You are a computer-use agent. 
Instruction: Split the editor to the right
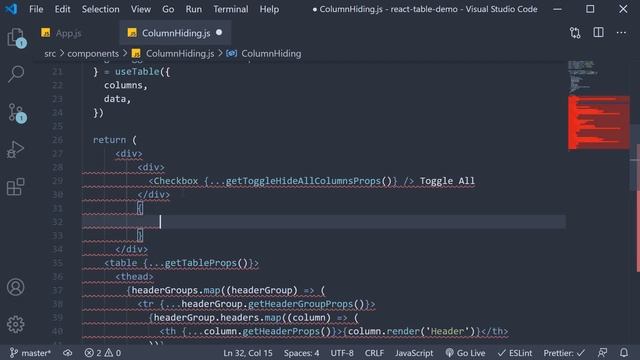[598, 33]
